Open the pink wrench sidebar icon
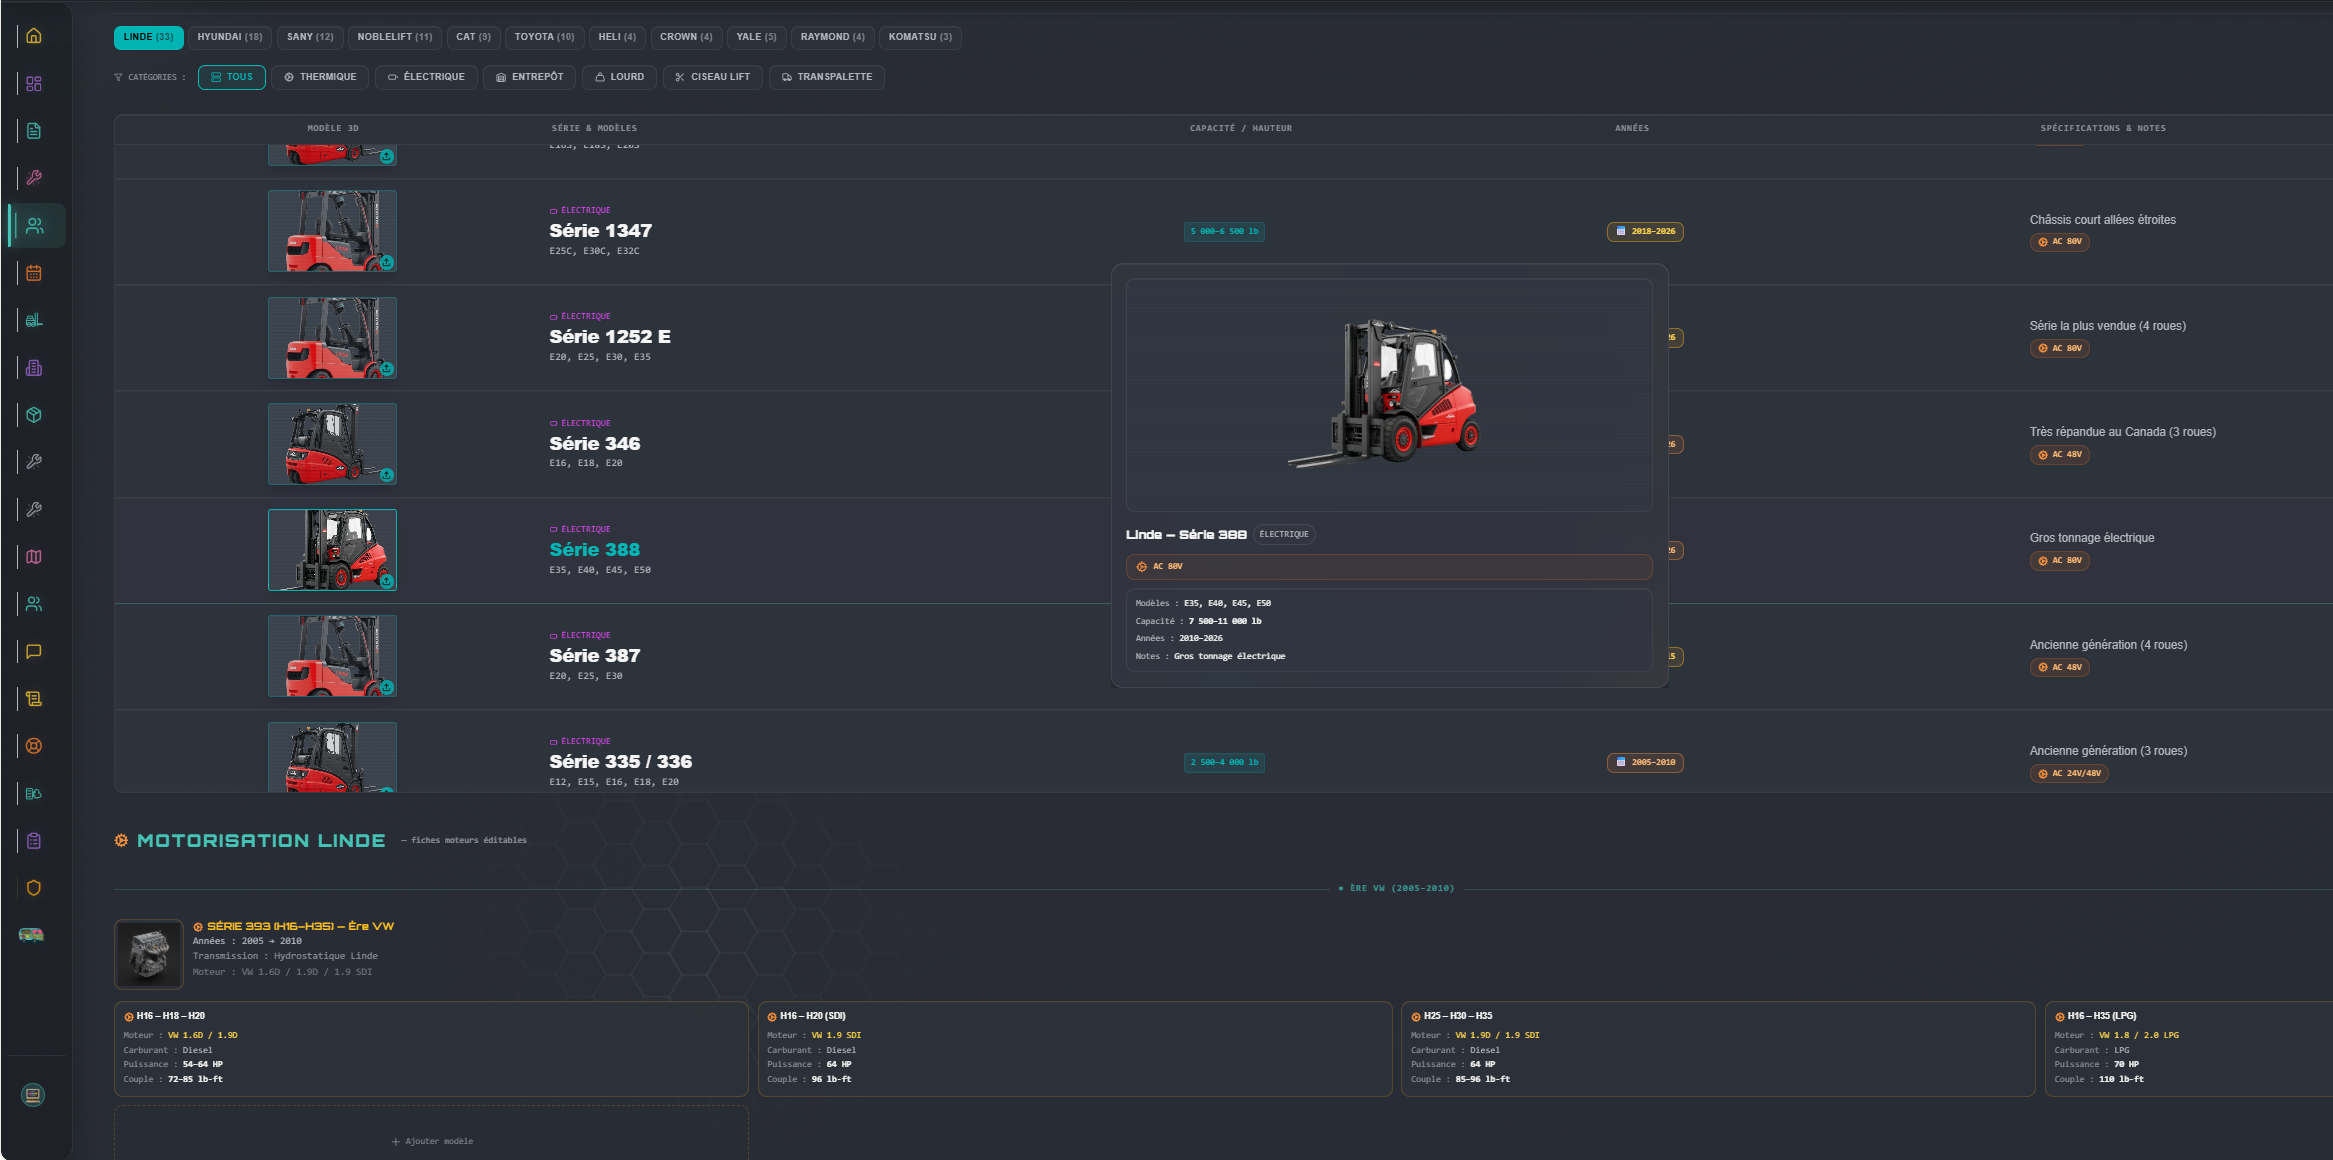Image resolution: width=2333 pixels, height=1160 pixels. click(34, 178)
